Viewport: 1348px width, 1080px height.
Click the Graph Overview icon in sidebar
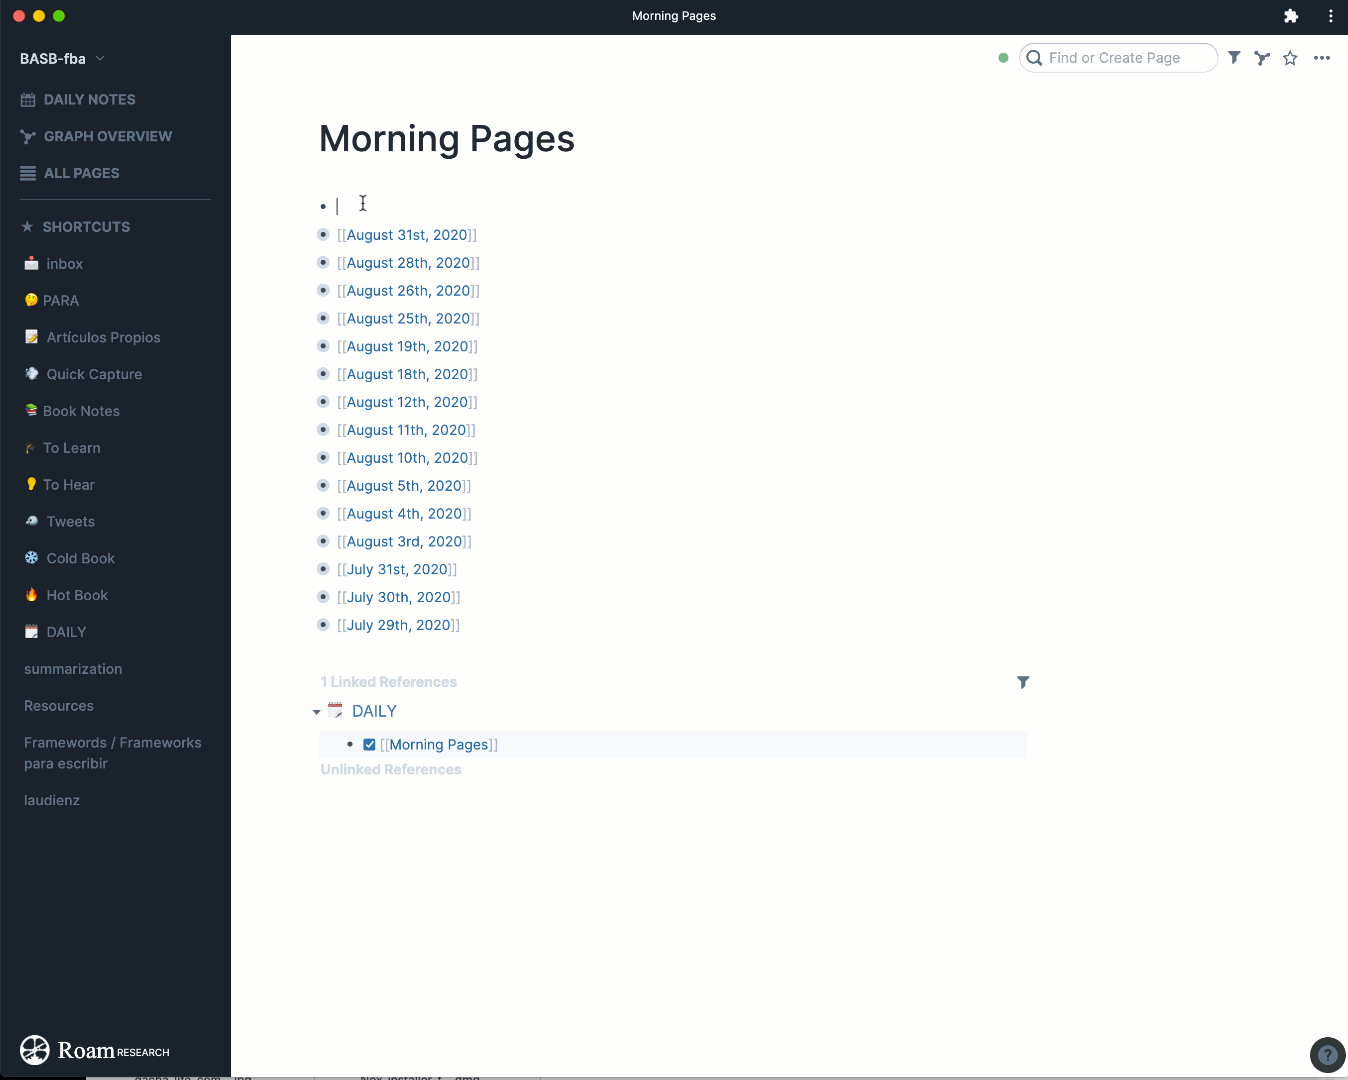[28, 136]
